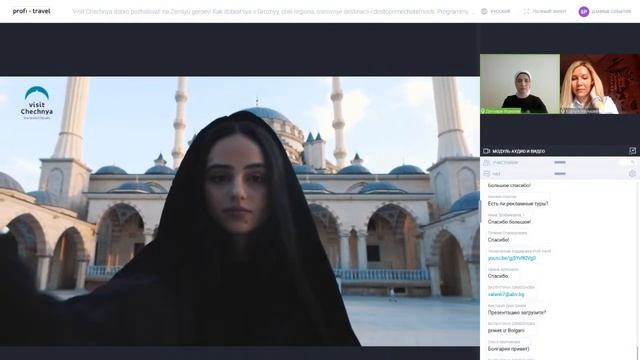Click the webinar title text in header
The width and height of the screenshot is (640, 360).
point(273,11)
